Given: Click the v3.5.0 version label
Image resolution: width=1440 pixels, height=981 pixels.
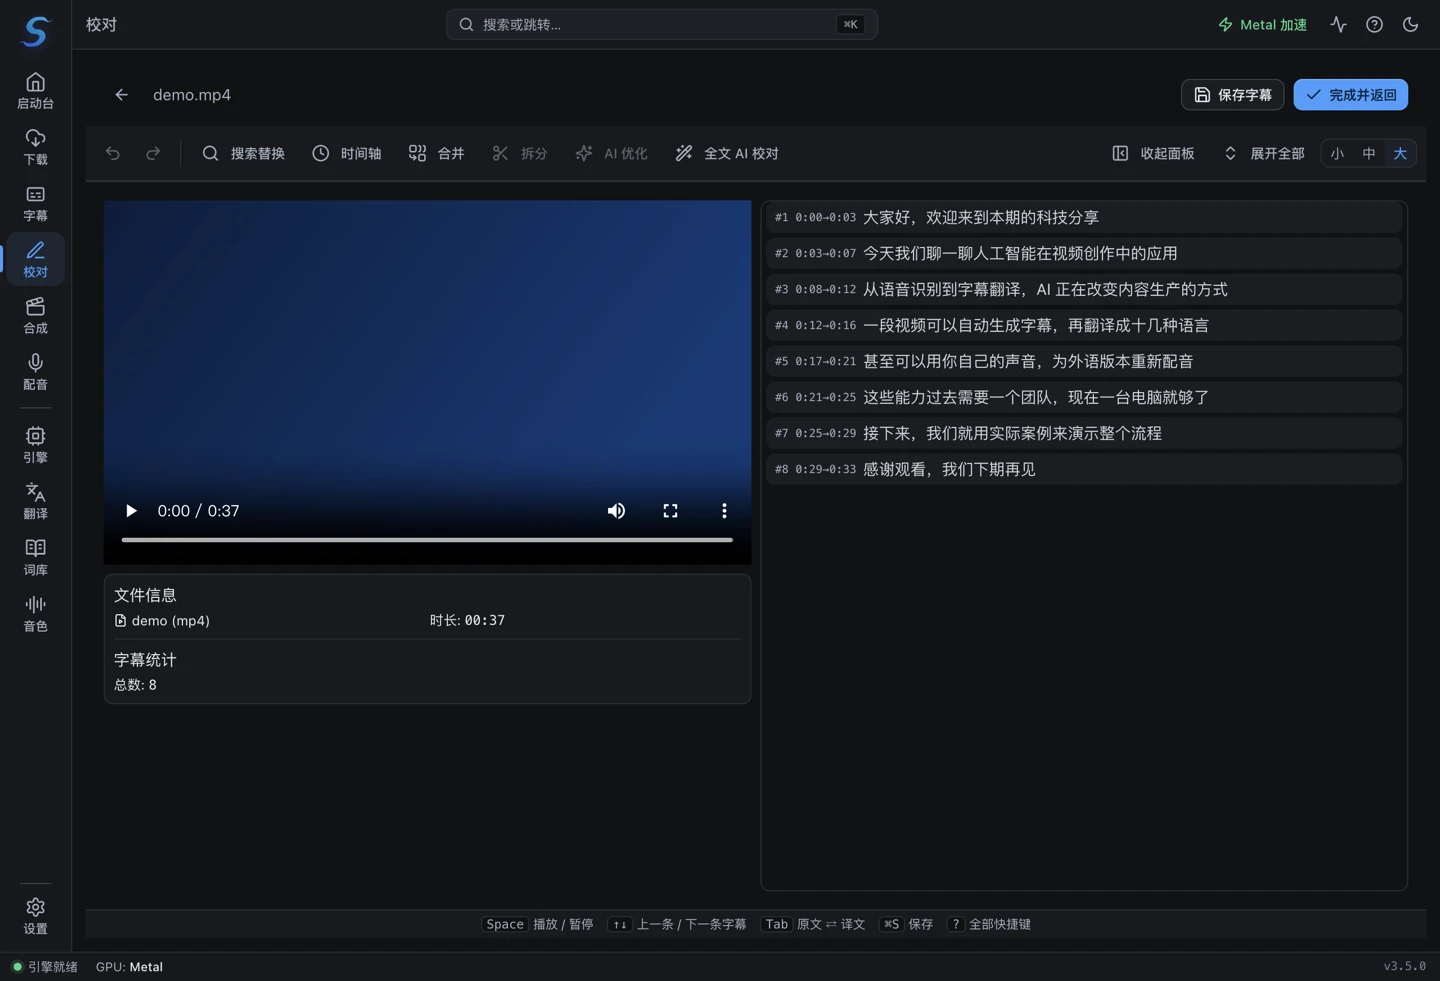Looking at the screenshot, I should 1404,966.
